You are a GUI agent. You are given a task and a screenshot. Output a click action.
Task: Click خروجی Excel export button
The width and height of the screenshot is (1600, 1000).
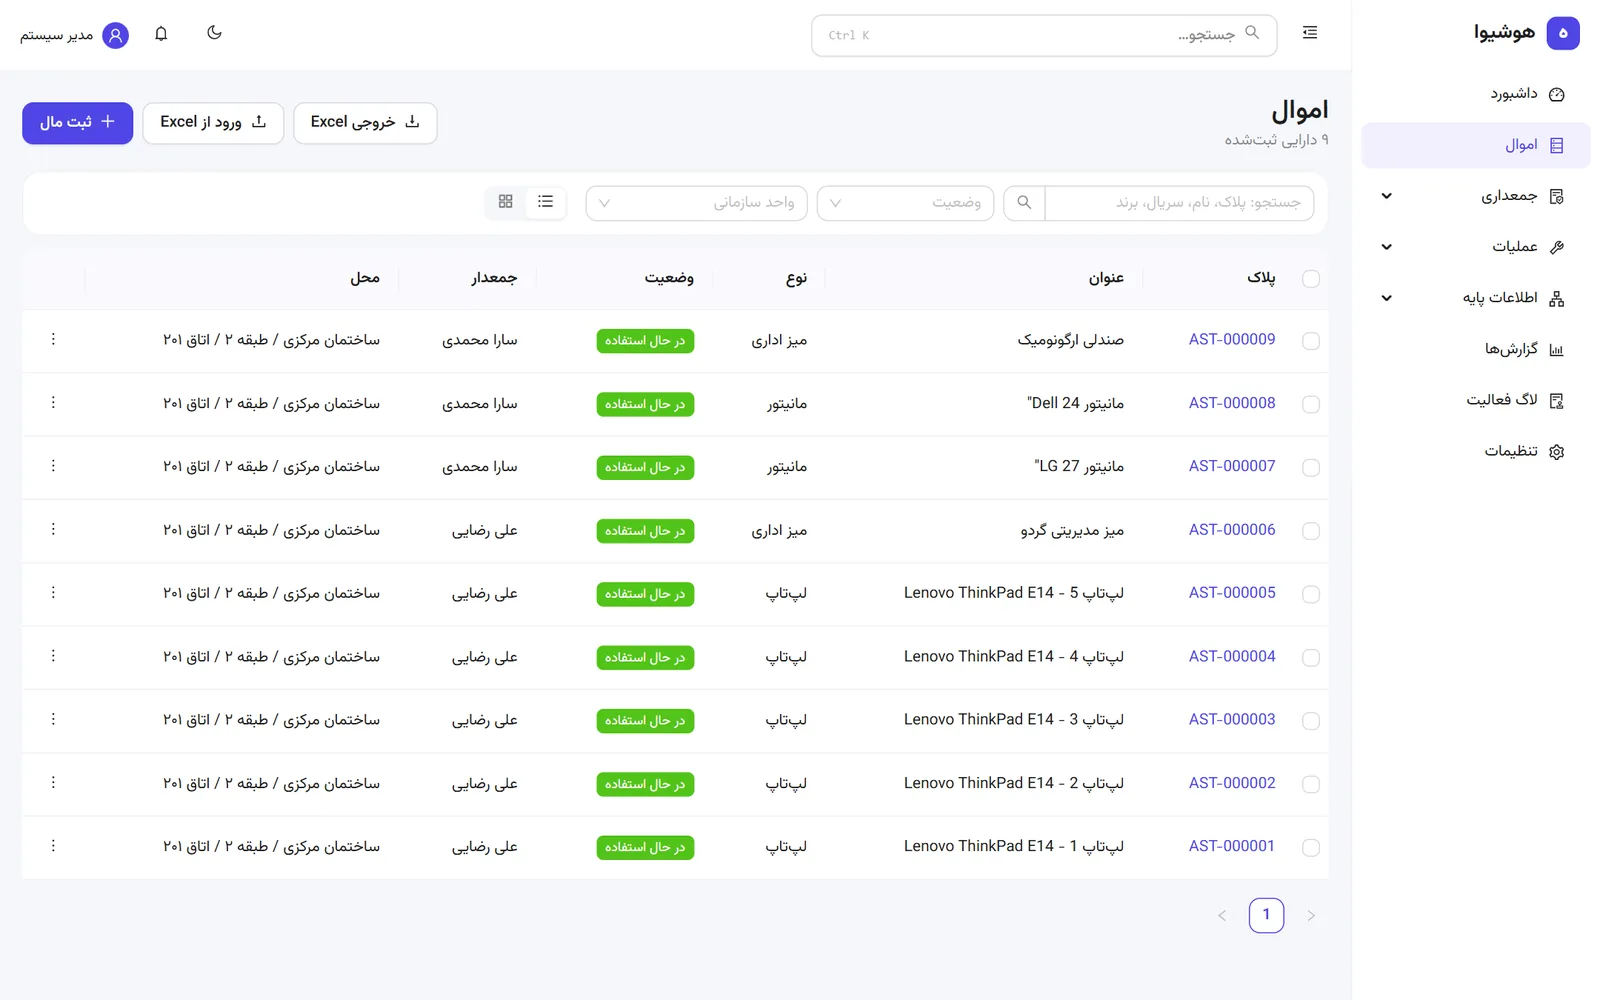coord(365,123)
